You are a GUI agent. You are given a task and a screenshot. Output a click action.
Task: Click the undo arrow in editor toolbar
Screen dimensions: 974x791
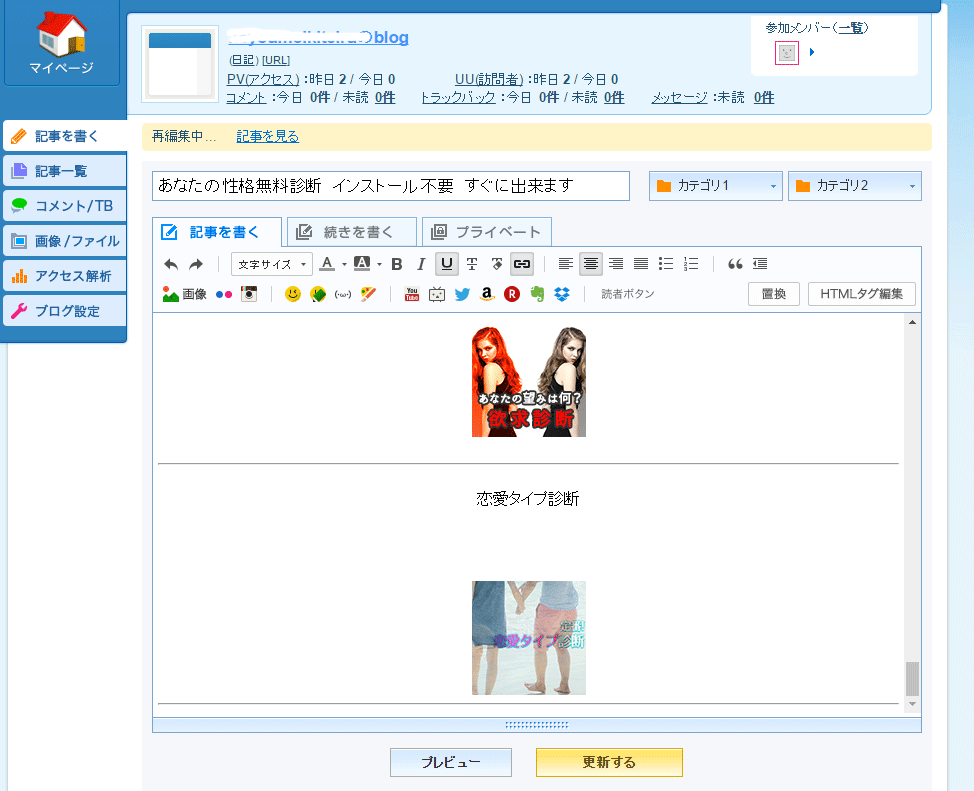[171, 264]
